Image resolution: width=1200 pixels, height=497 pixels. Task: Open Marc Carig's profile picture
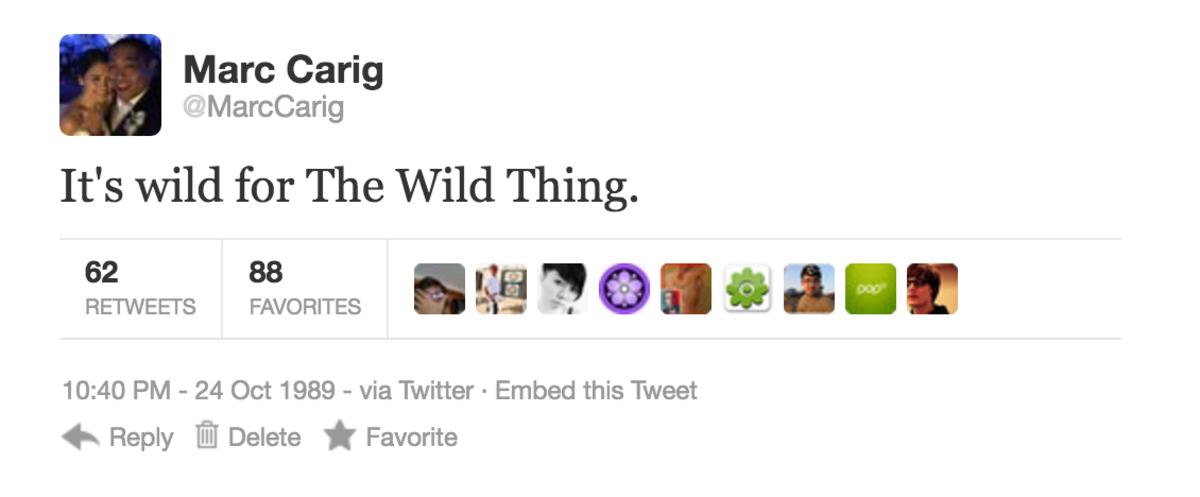[110, 85]
